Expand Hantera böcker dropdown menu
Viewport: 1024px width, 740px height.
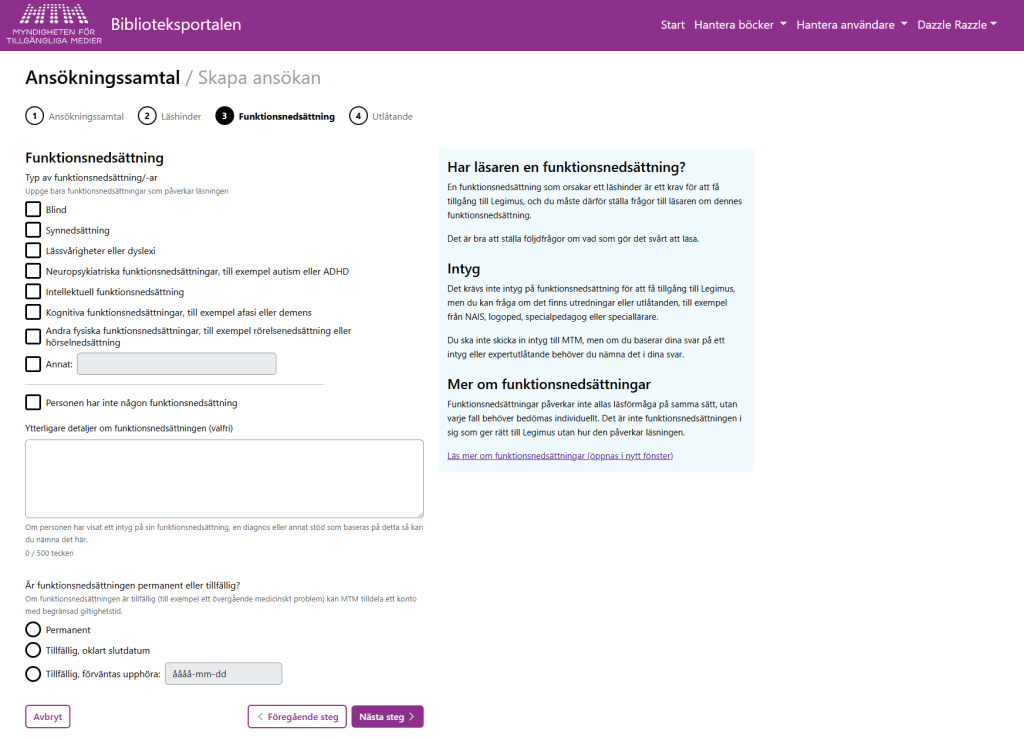click(740, 25)
